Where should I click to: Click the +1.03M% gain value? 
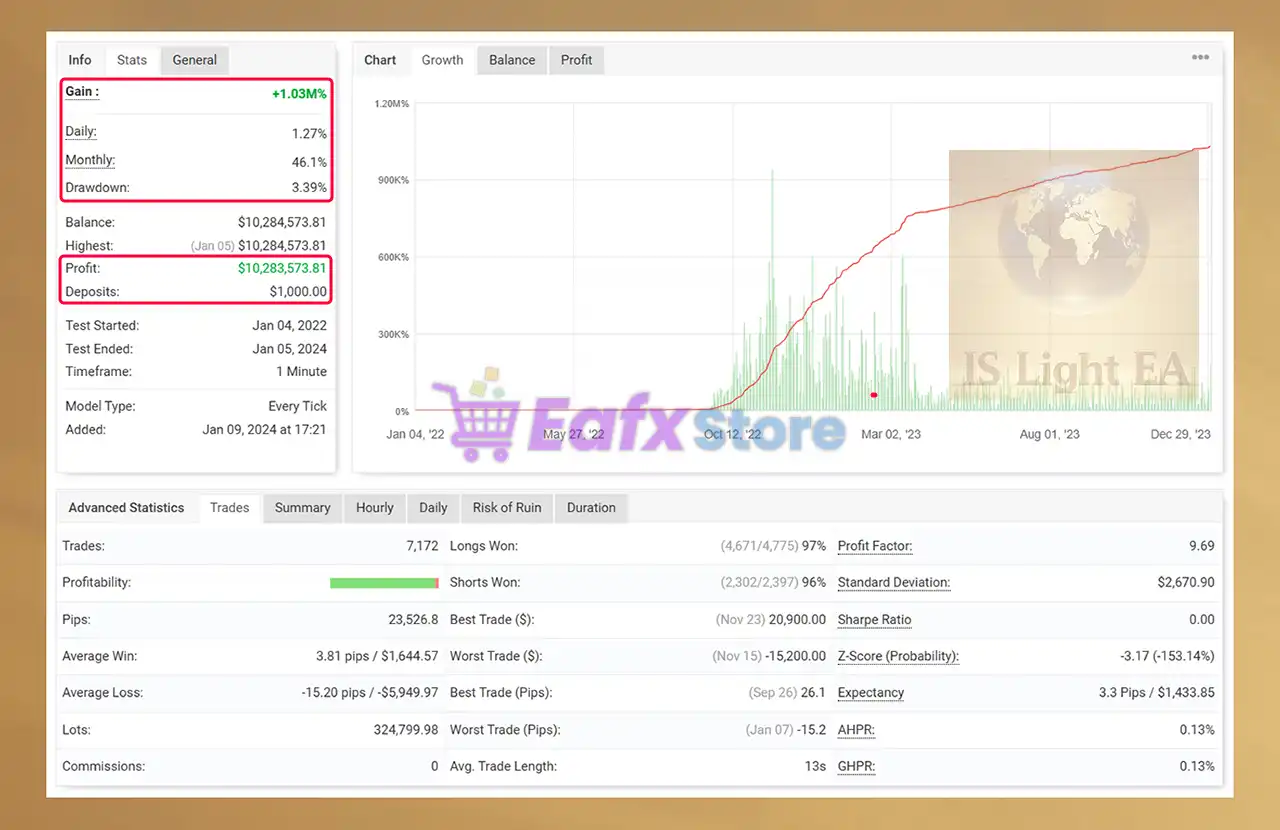pos(299,94)
